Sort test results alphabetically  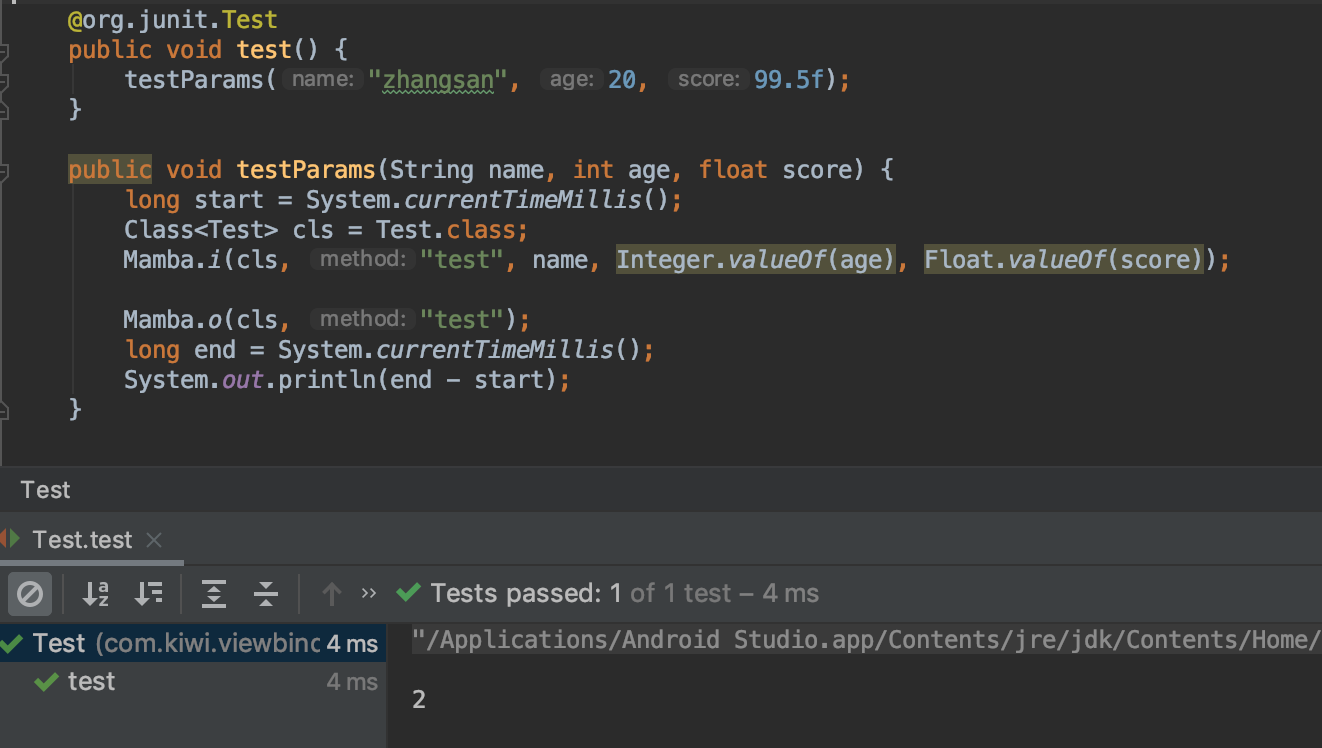[x=96, y=594]
